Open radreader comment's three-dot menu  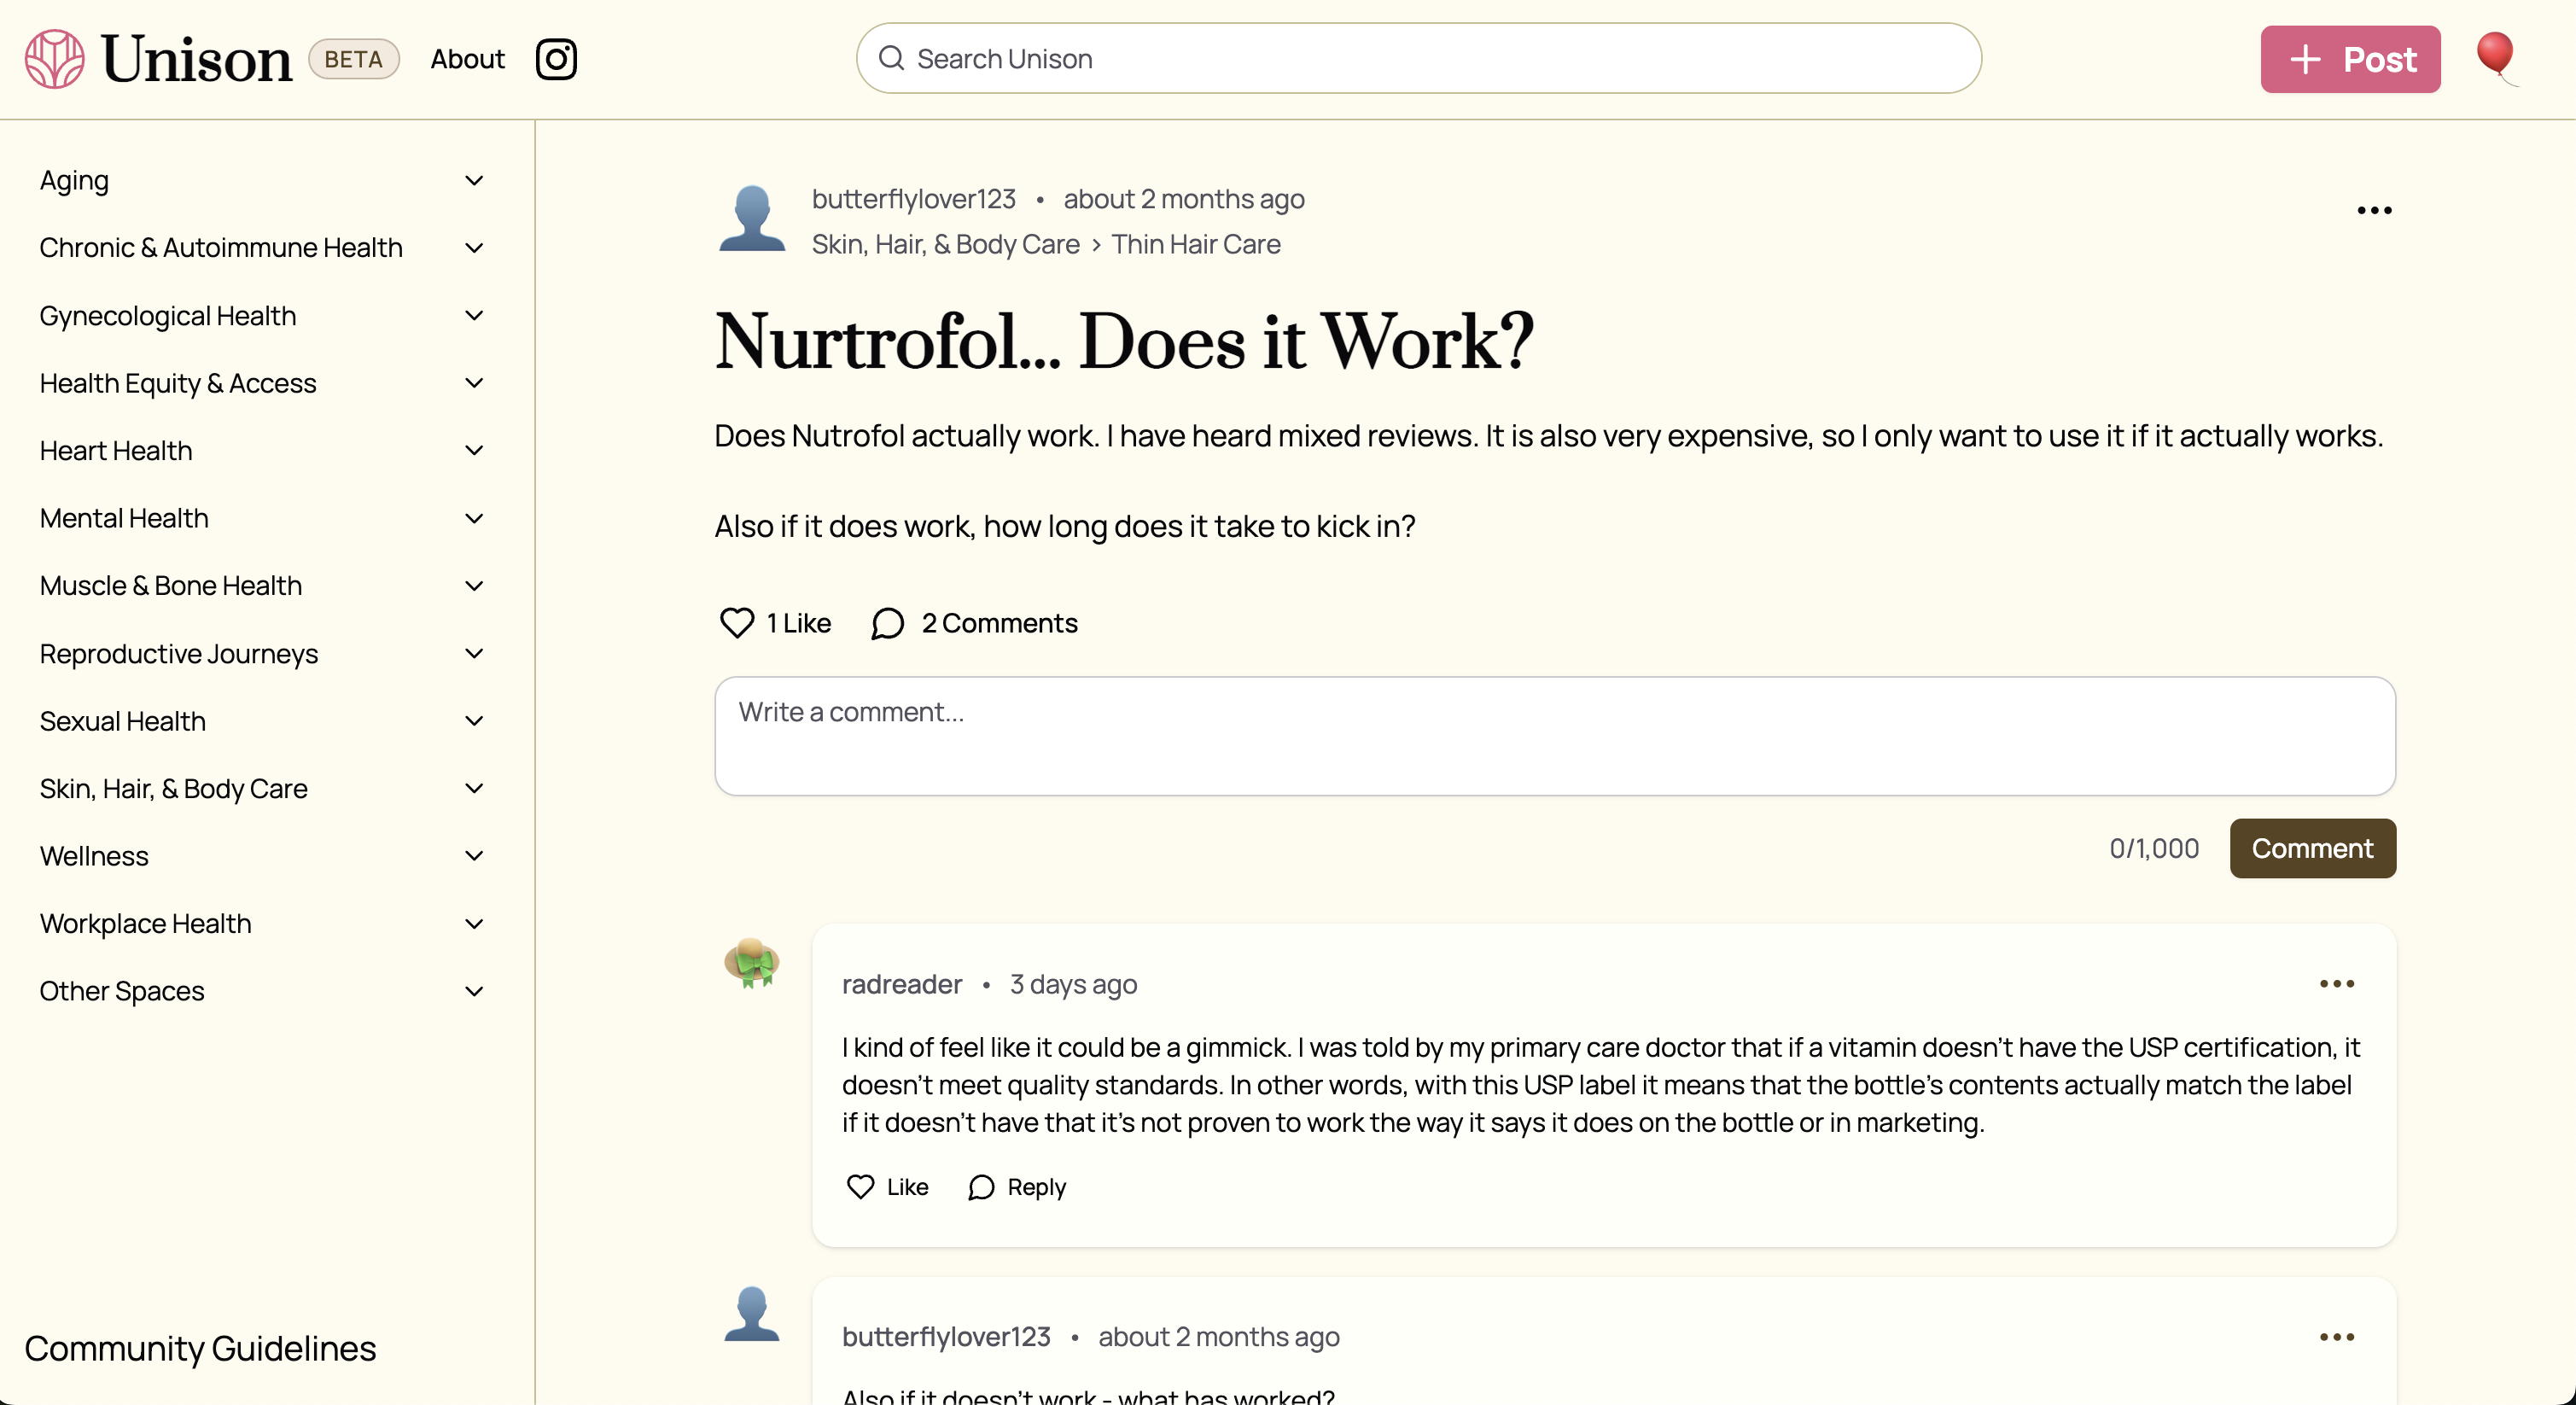2336,984
